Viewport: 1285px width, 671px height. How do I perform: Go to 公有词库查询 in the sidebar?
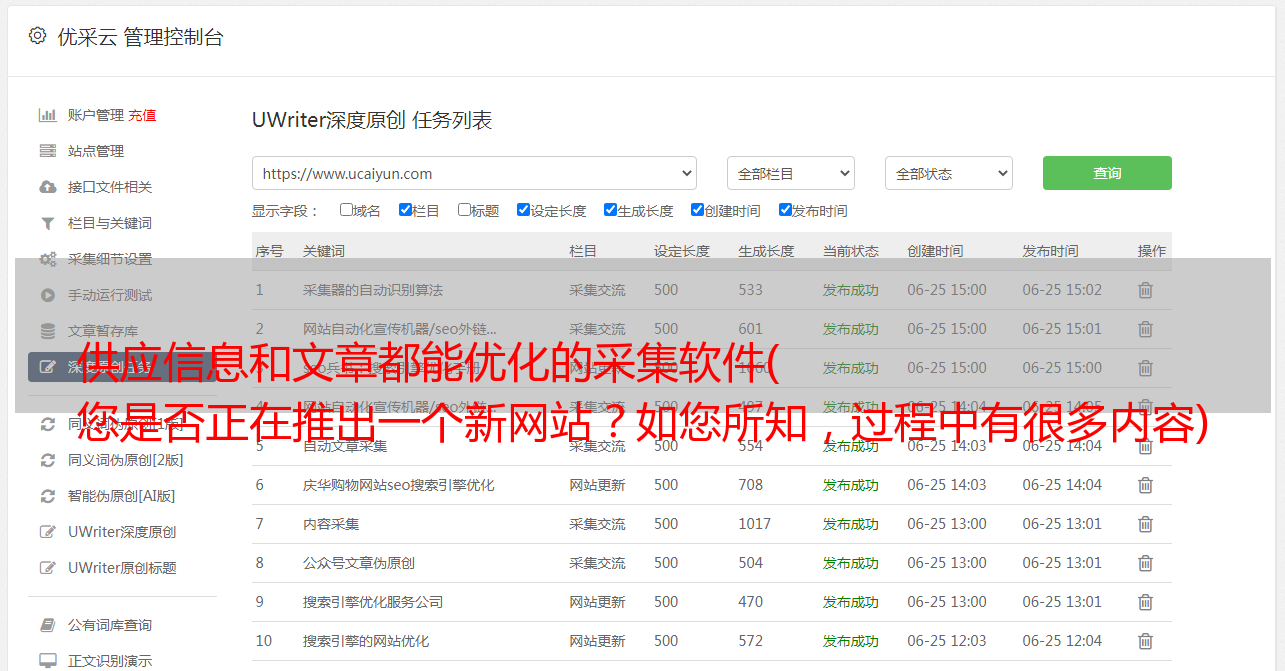pos(110,625)
